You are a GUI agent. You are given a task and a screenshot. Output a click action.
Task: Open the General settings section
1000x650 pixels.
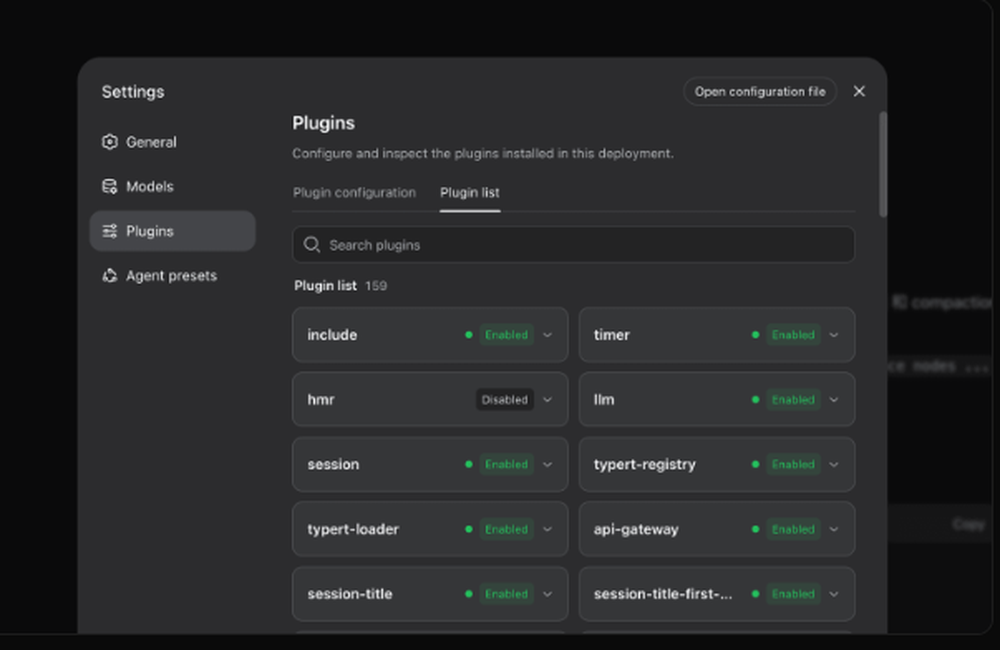tap(172, 142)
